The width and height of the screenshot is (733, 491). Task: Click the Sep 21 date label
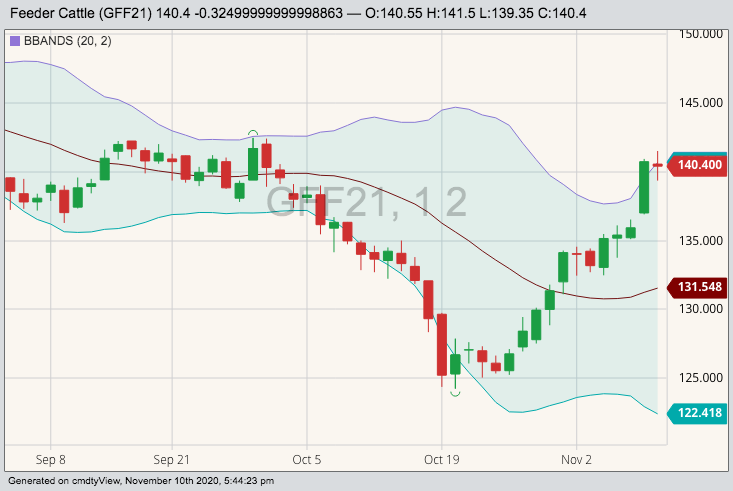(x=171, y=460)
